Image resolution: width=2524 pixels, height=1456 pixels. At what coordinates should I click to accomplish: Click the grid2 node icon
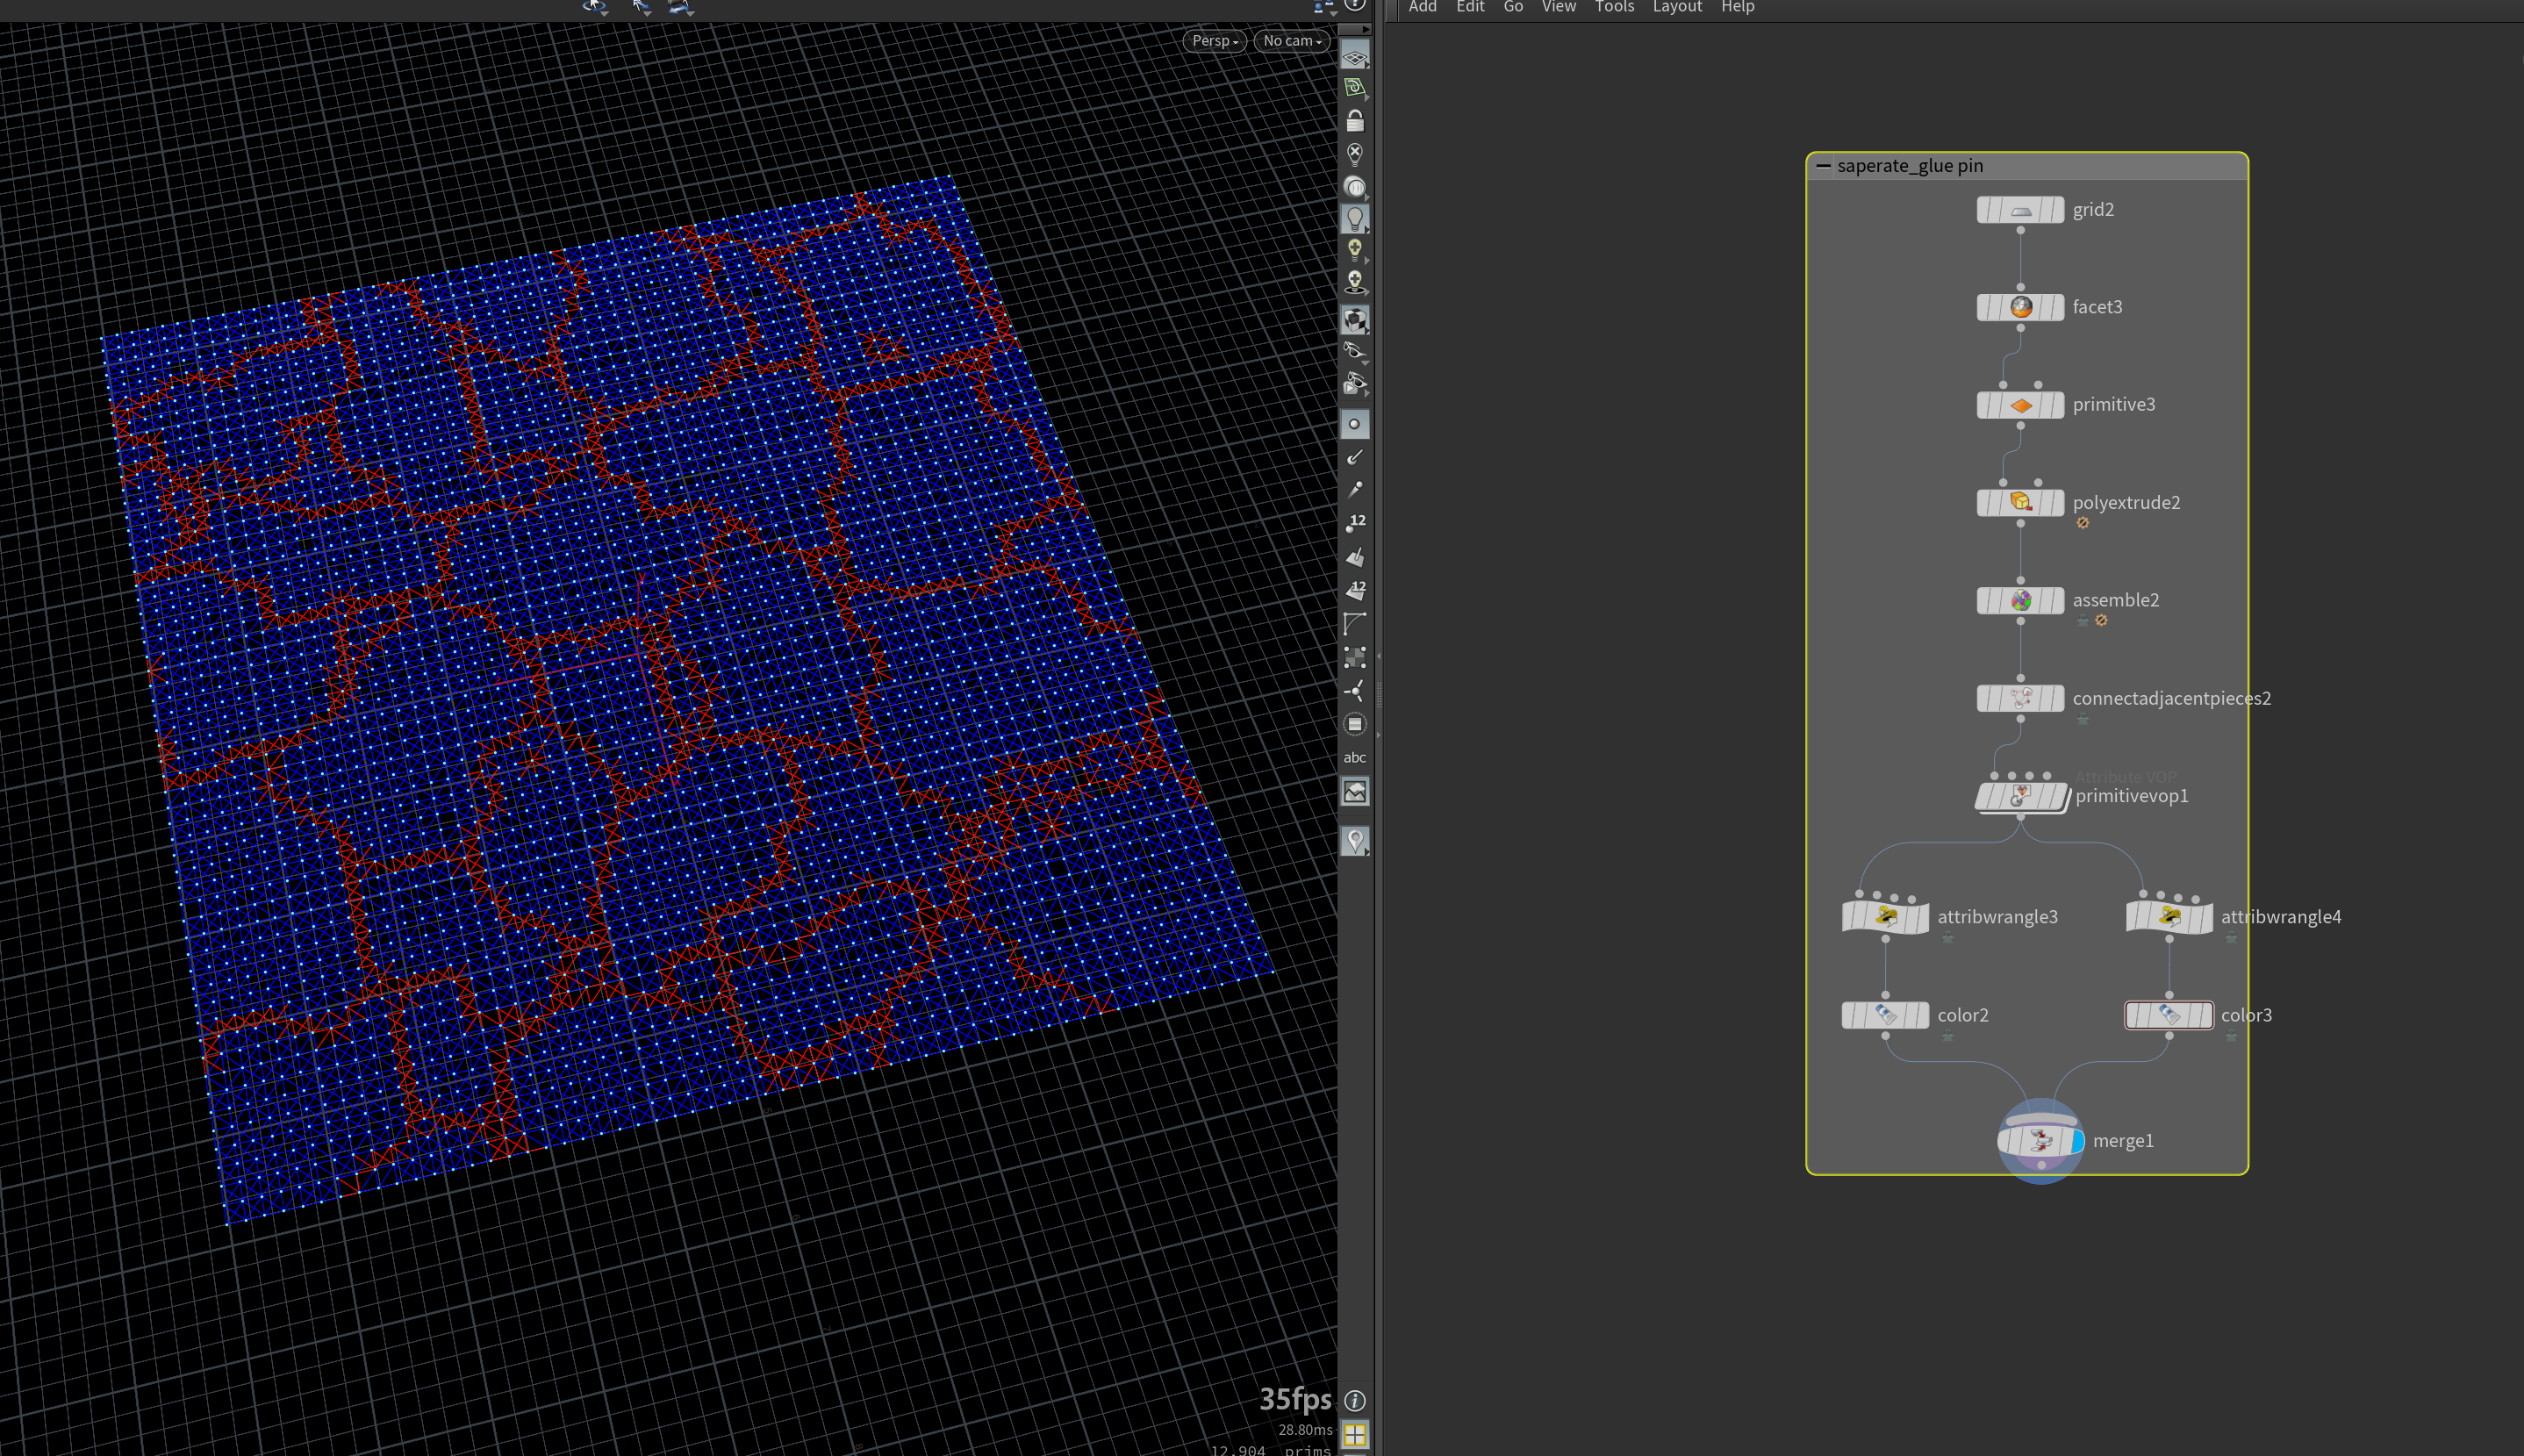click(2020, 210)
